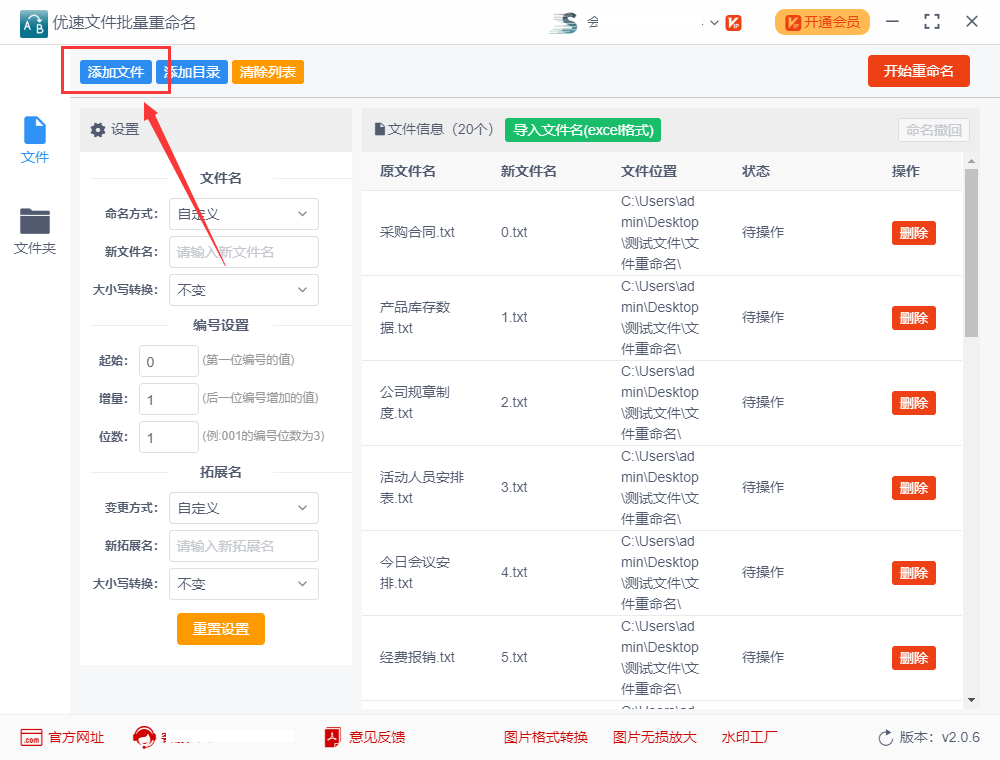This screenshot has width=1000, height=760.
Task: Click the 导入文件名(excel格式) button
Action: point(582,130)
